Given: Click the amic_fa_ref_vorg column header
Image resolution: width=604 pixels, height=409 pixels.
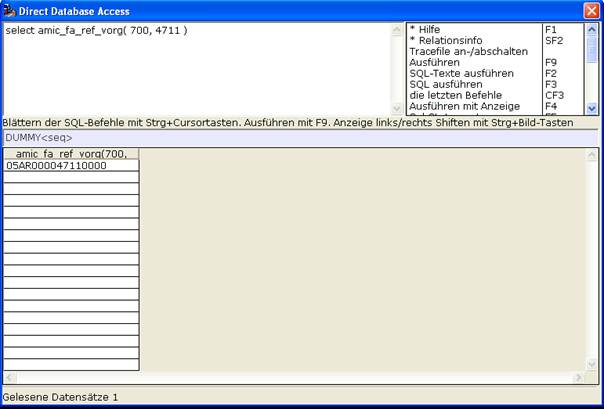Looking at the screenshot, I should coord(71,154).
